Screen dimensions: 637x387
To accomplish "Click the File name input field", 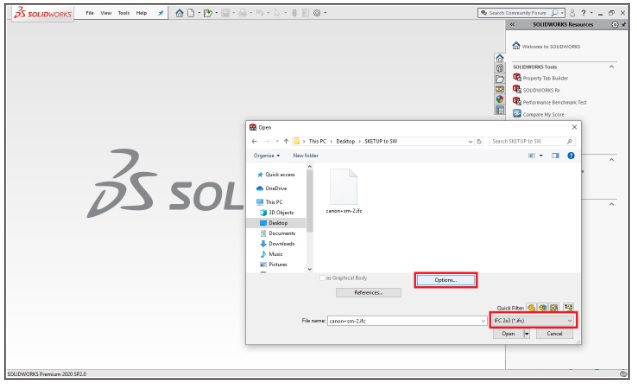I will click(x=404, y=321).
